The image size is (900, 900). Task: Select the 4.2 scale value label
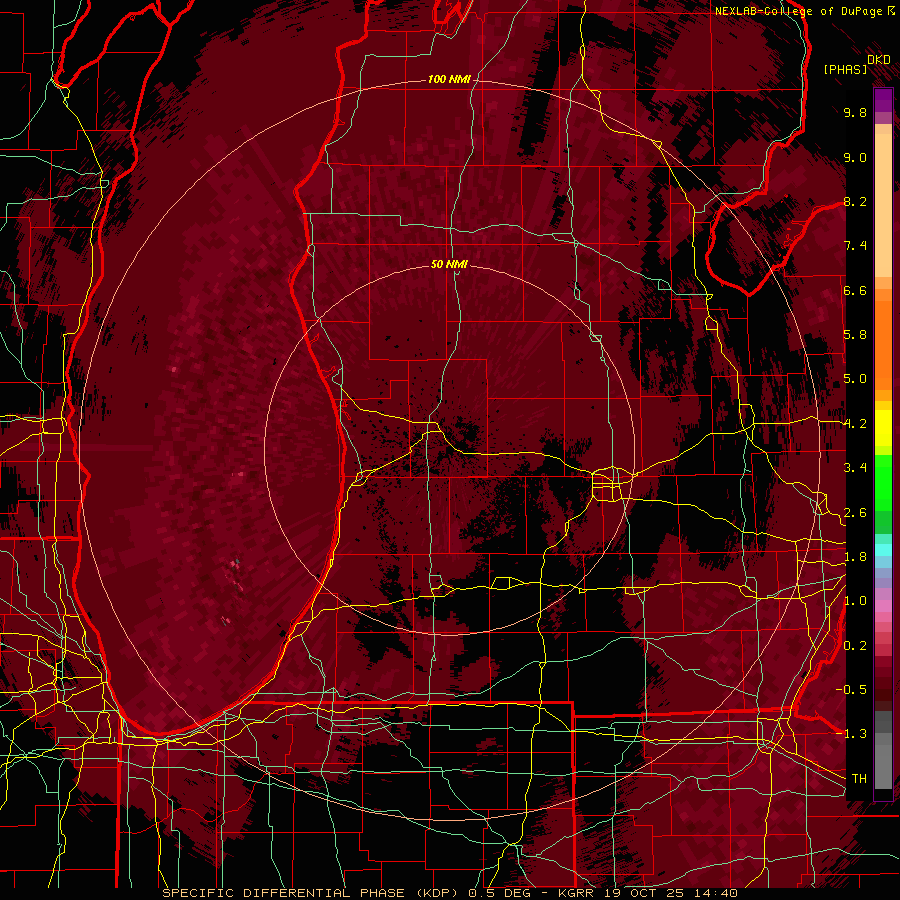point(855,424)
